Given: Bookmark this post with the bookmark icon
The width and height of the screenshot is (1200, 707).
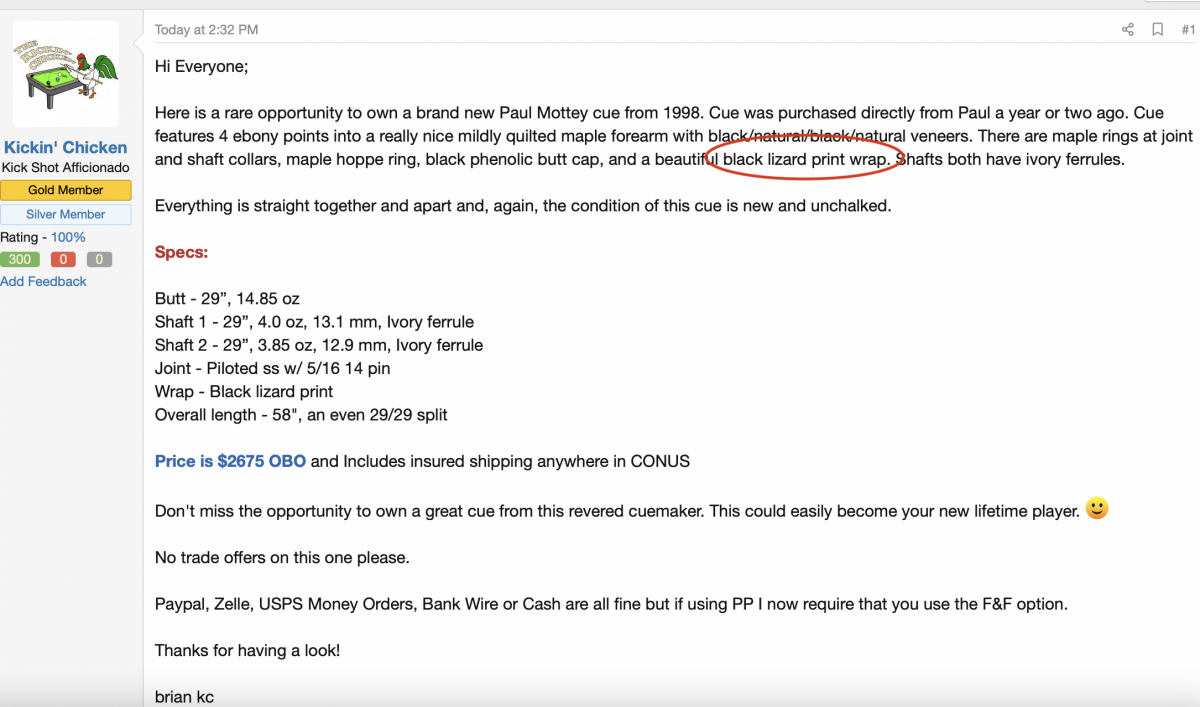Looking at the screenshot, I should (x=1157, y=30).
